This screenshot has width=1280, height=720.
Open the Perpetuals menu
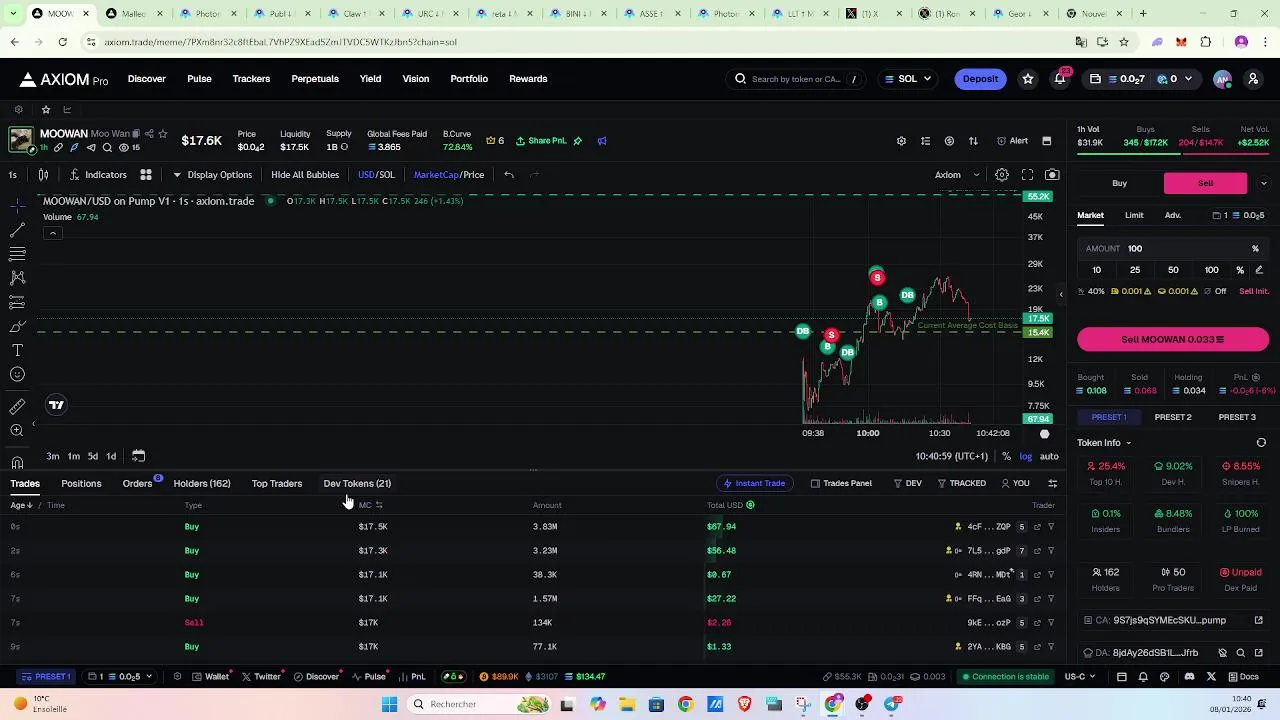[315, 79]
